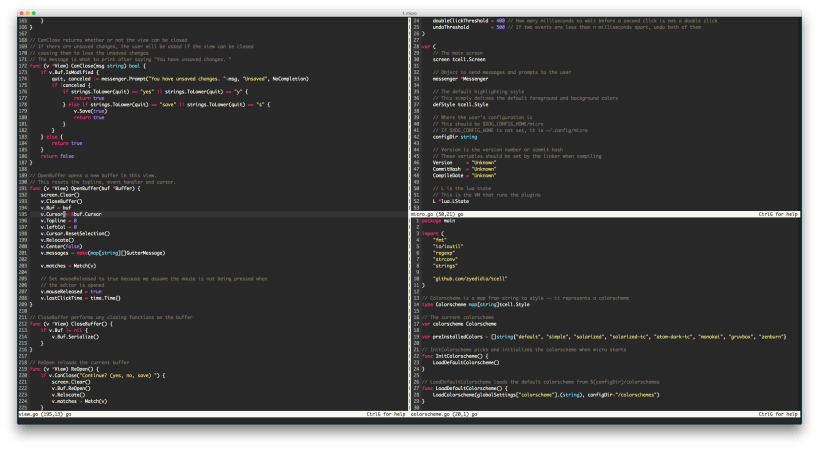Screen dimensions: 819x449
Task: Click 'Ctrl-G for help' in view.go status bar
Action: (x=385, y=414)
